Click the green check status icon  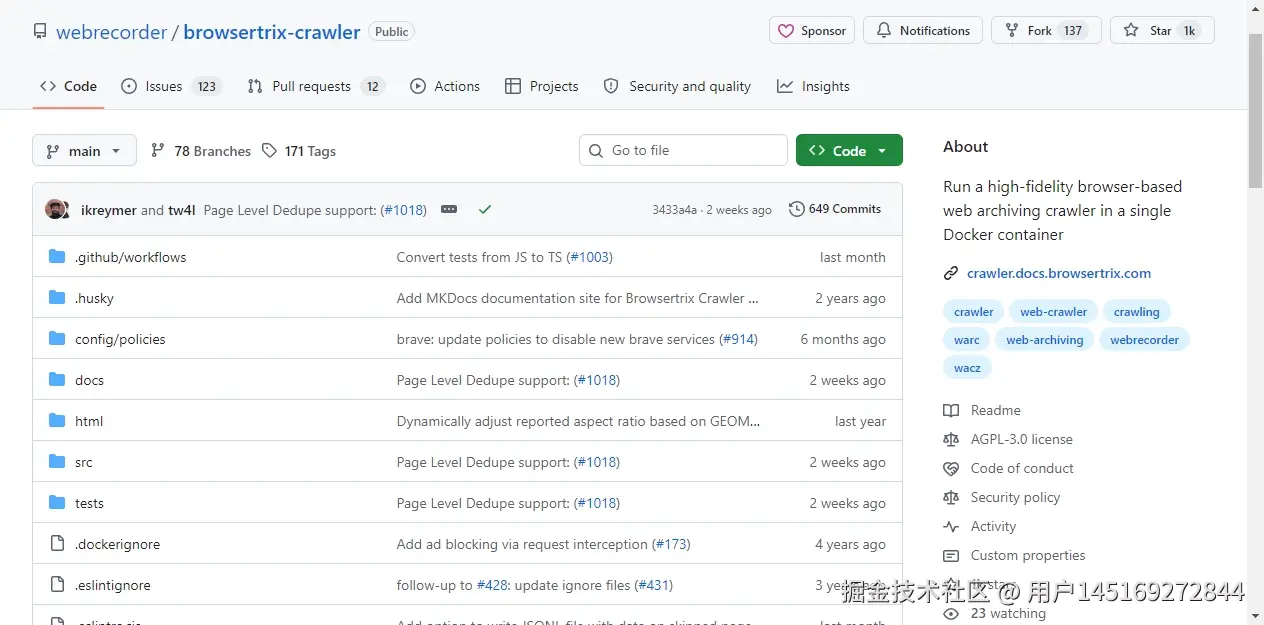click(485, 210)
